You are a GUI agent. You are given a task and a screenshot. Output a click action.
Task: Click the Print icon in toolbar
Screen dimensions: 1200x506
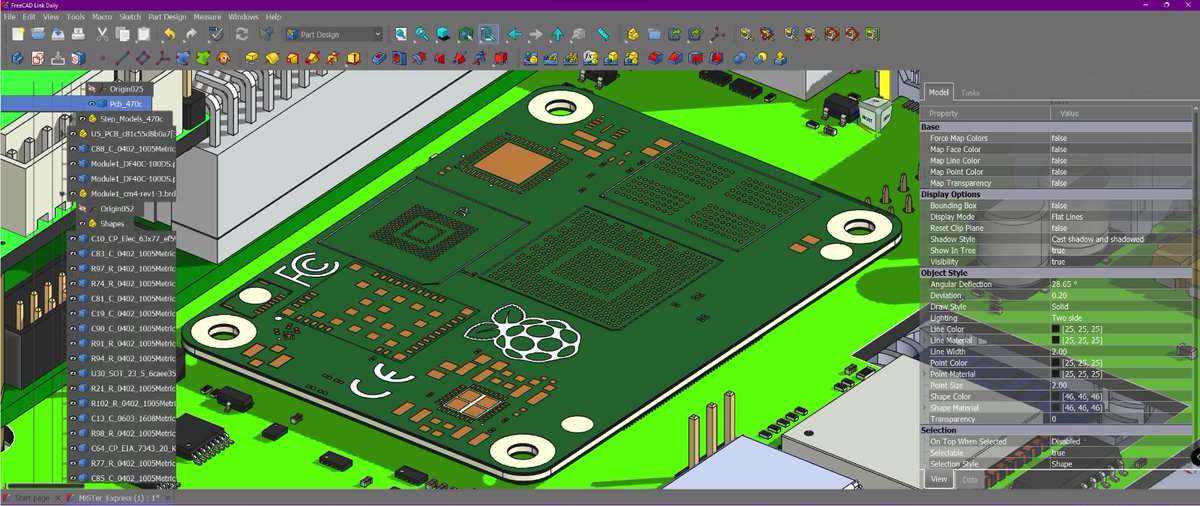pos(79,34)
